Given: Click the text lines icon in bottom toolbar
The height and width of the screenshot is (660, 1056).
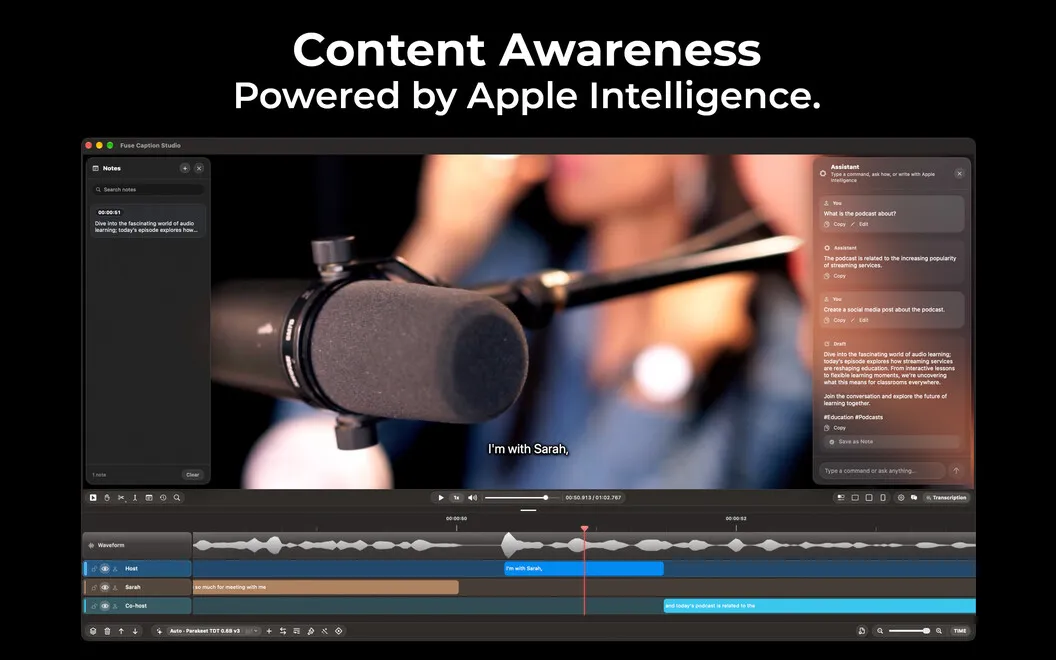Looking at the screenshot, I should pyautogui.click(x=297, y=631).
